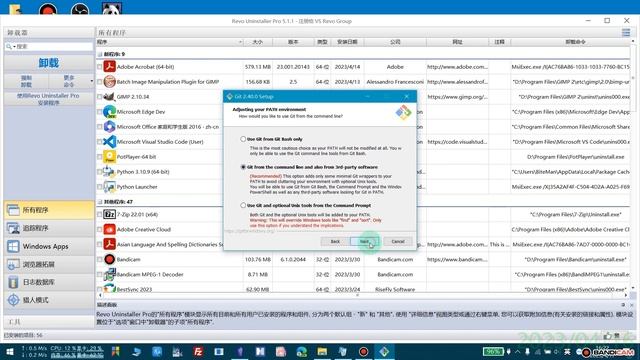Screen dimensions: 640x360
Task: Check the Microsoft Edge Dev checkbox
Action: 100,111
